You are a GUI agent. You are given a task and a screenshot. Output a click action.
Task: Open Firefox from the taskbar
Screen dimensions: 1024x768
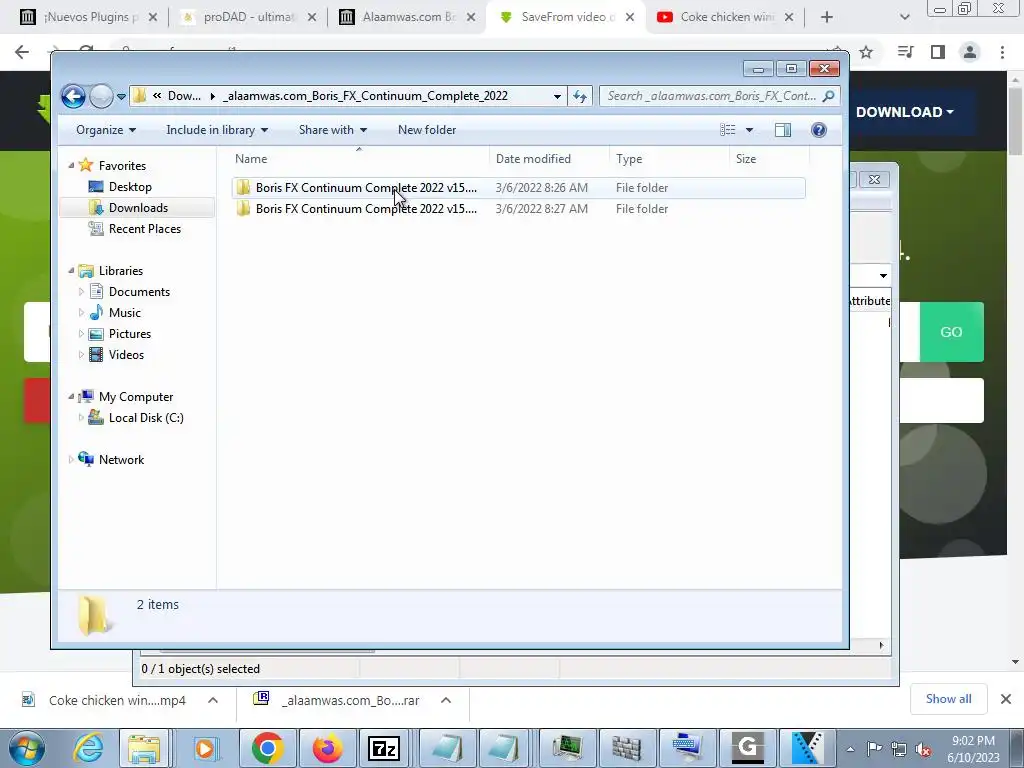pos(327,748)
